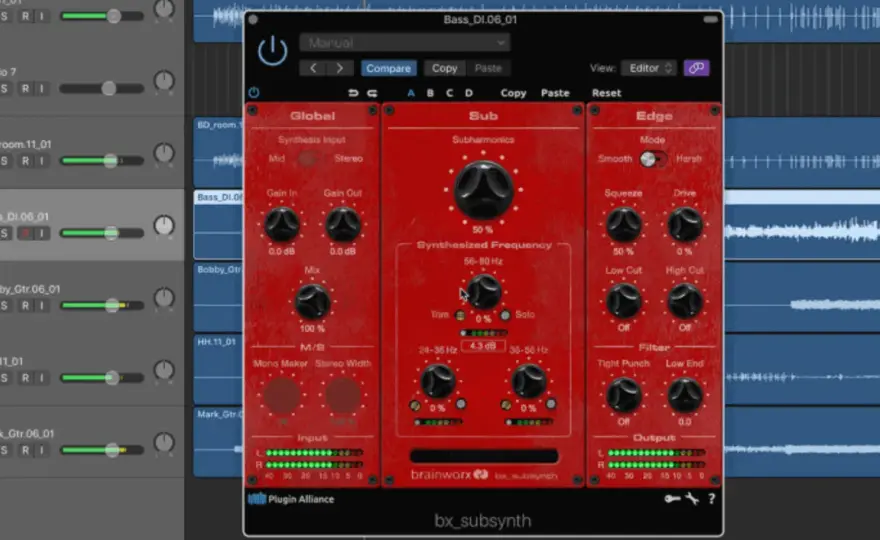Toggle the plugin bypass power button
Image resolution: width=880 pixels, height=540 pixels.
point(273,51)
